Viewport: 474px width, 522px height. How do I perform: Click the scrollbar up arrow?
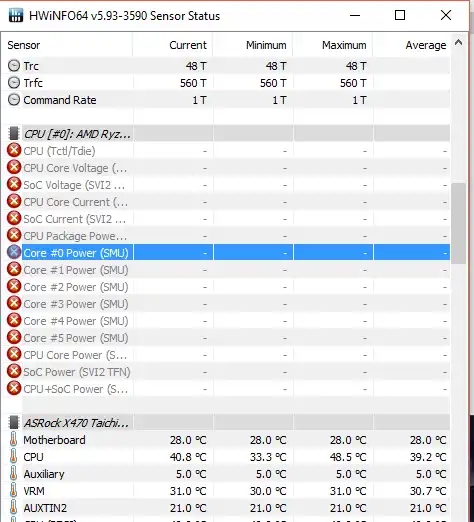[x=459, y=42]
